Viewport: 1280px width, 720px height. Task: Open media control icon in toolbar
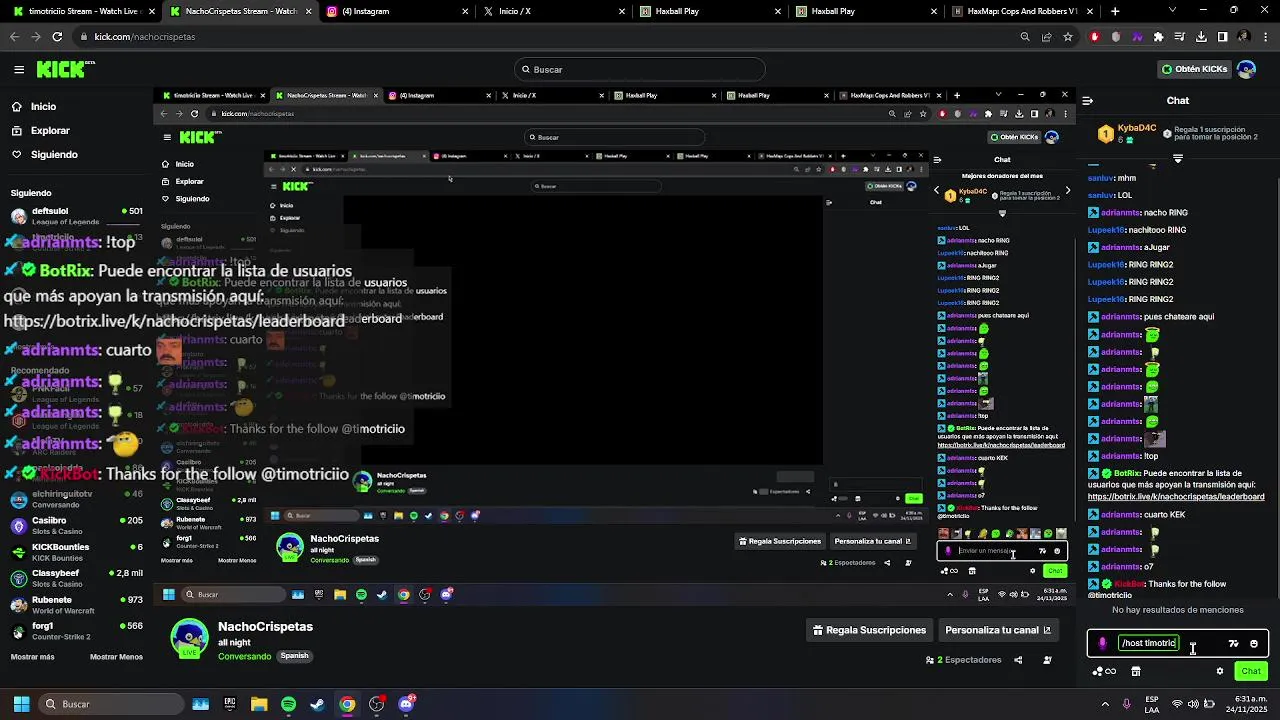[x=1181, y=36]
